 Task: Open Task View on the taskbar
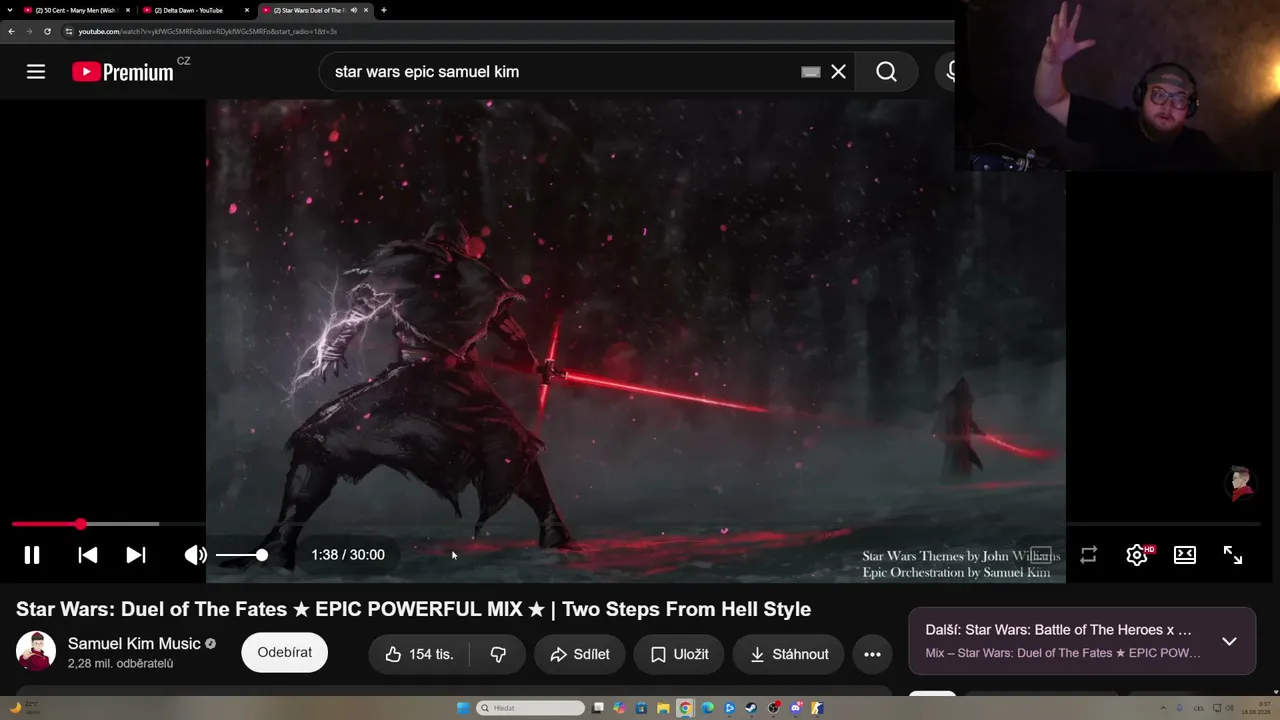tap(598, 708)
